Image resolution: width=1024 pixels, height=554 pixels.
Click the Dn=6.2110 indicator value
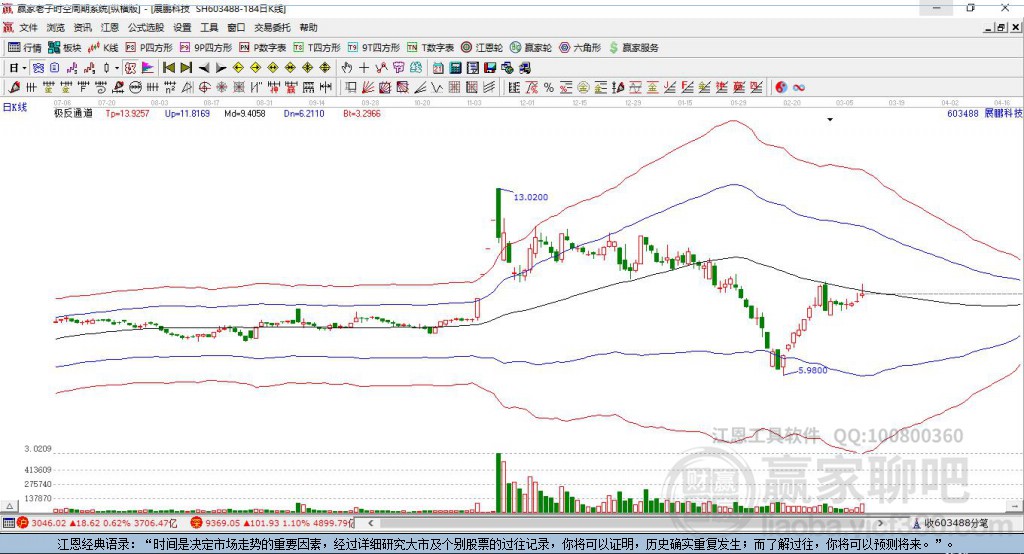(x=304, y=113)
